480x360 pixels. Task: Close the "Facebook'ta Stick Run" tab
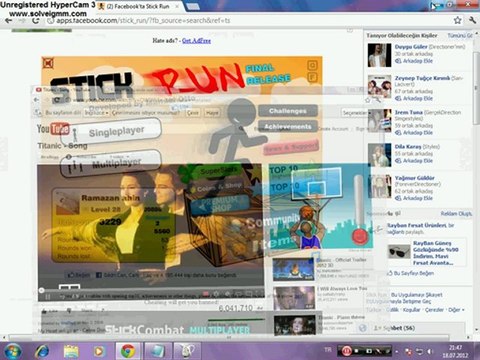click(x=177, y=6)
